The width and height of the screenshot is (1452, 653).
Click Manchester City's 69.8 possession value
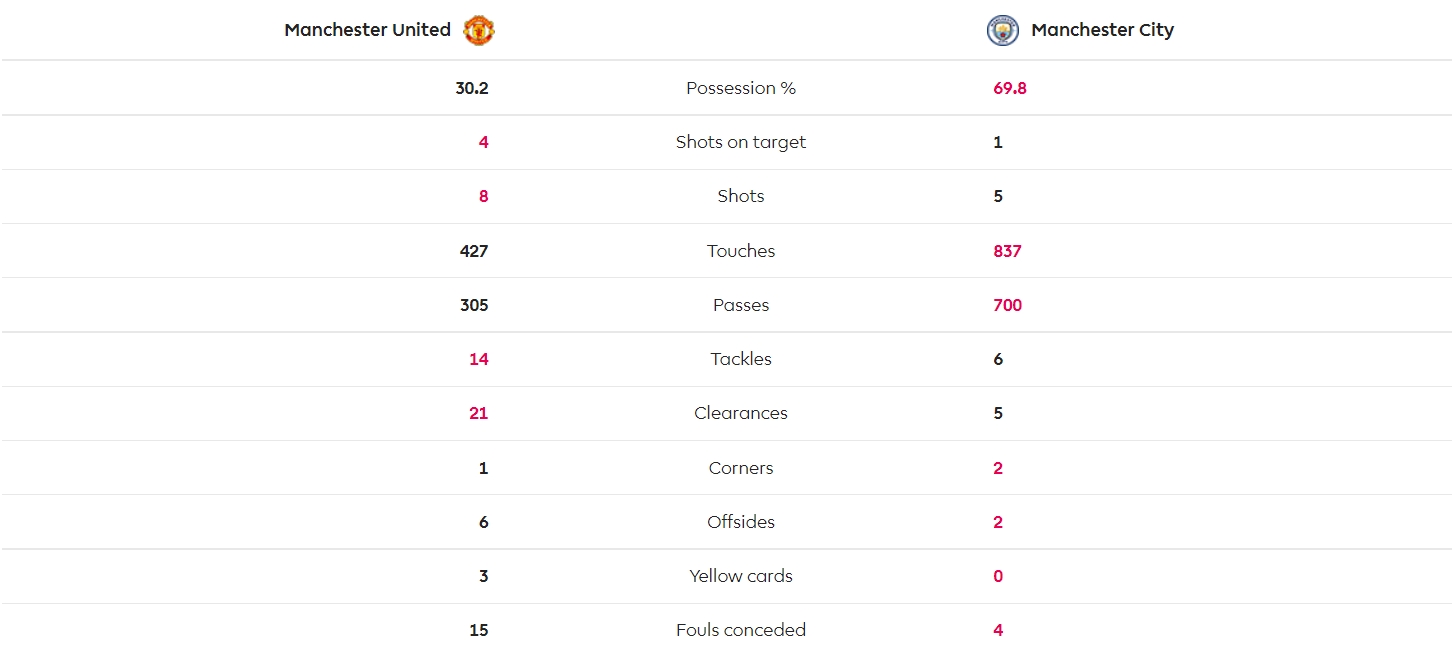click(x=1010, y=88)
